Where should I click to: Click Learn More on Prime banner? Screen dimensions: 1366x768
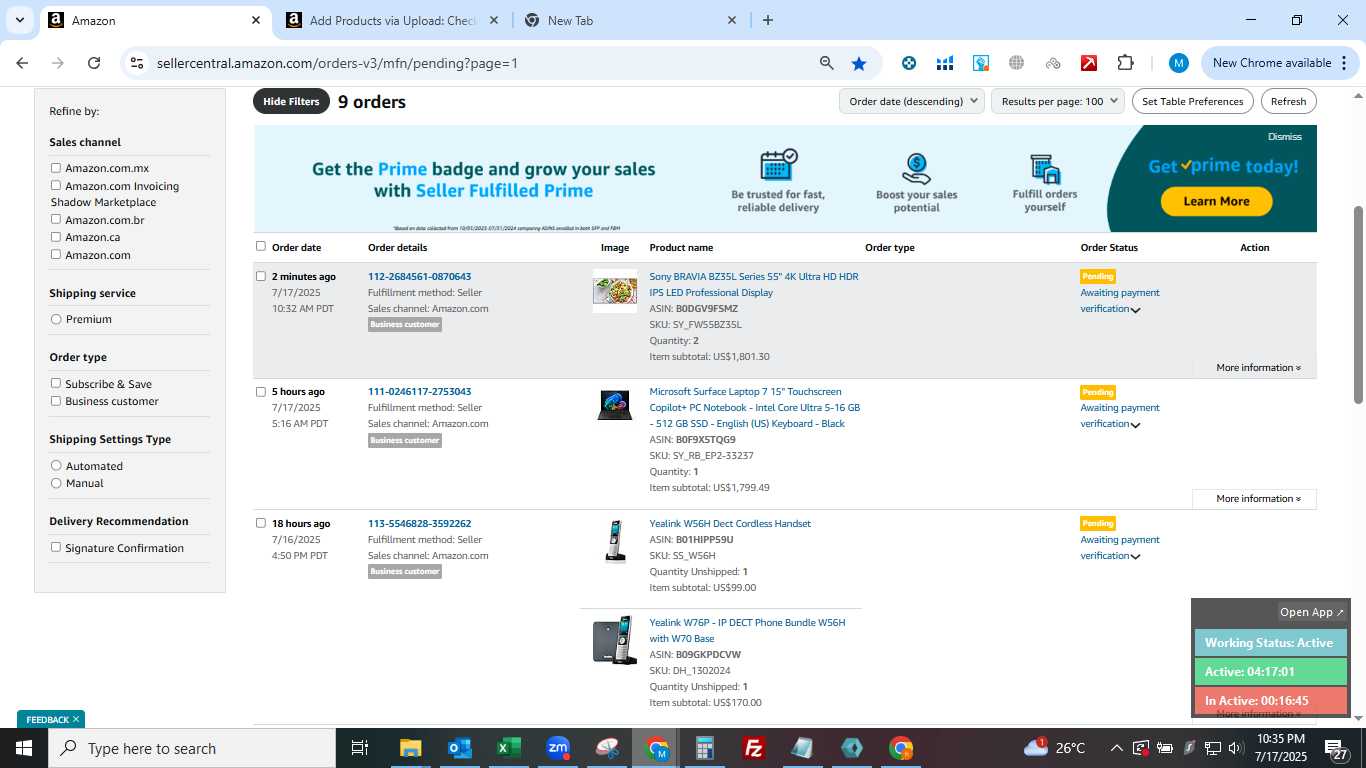tap(1216, 201)
